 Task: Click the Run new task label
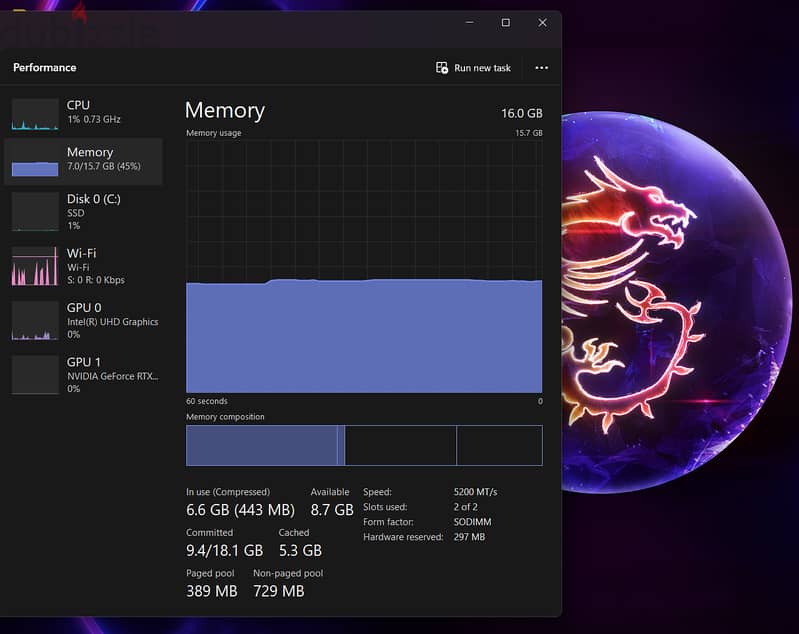point(482,68)
